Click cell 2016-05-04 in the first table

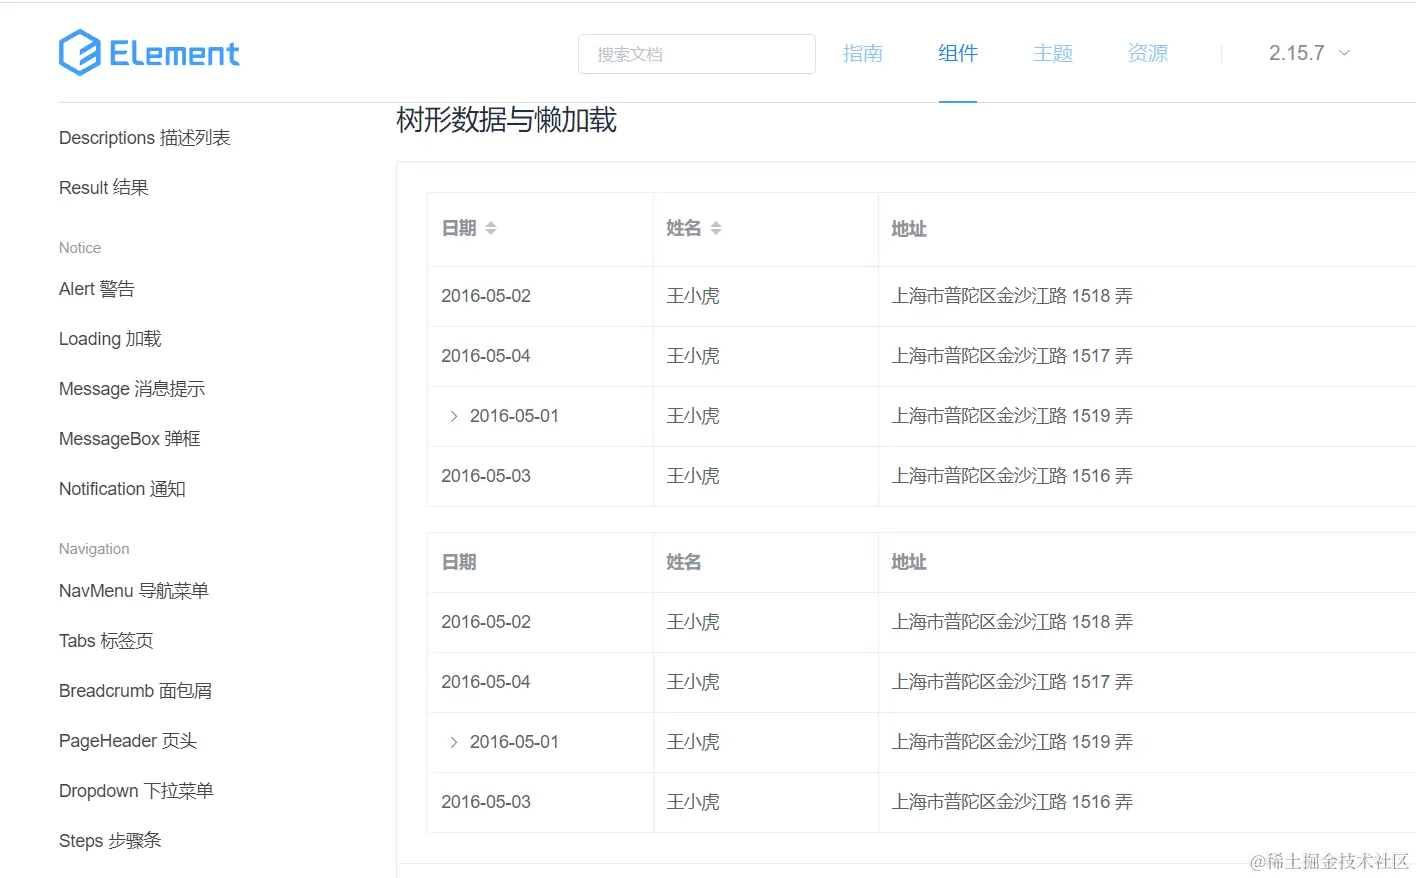(x=486, y=356)
